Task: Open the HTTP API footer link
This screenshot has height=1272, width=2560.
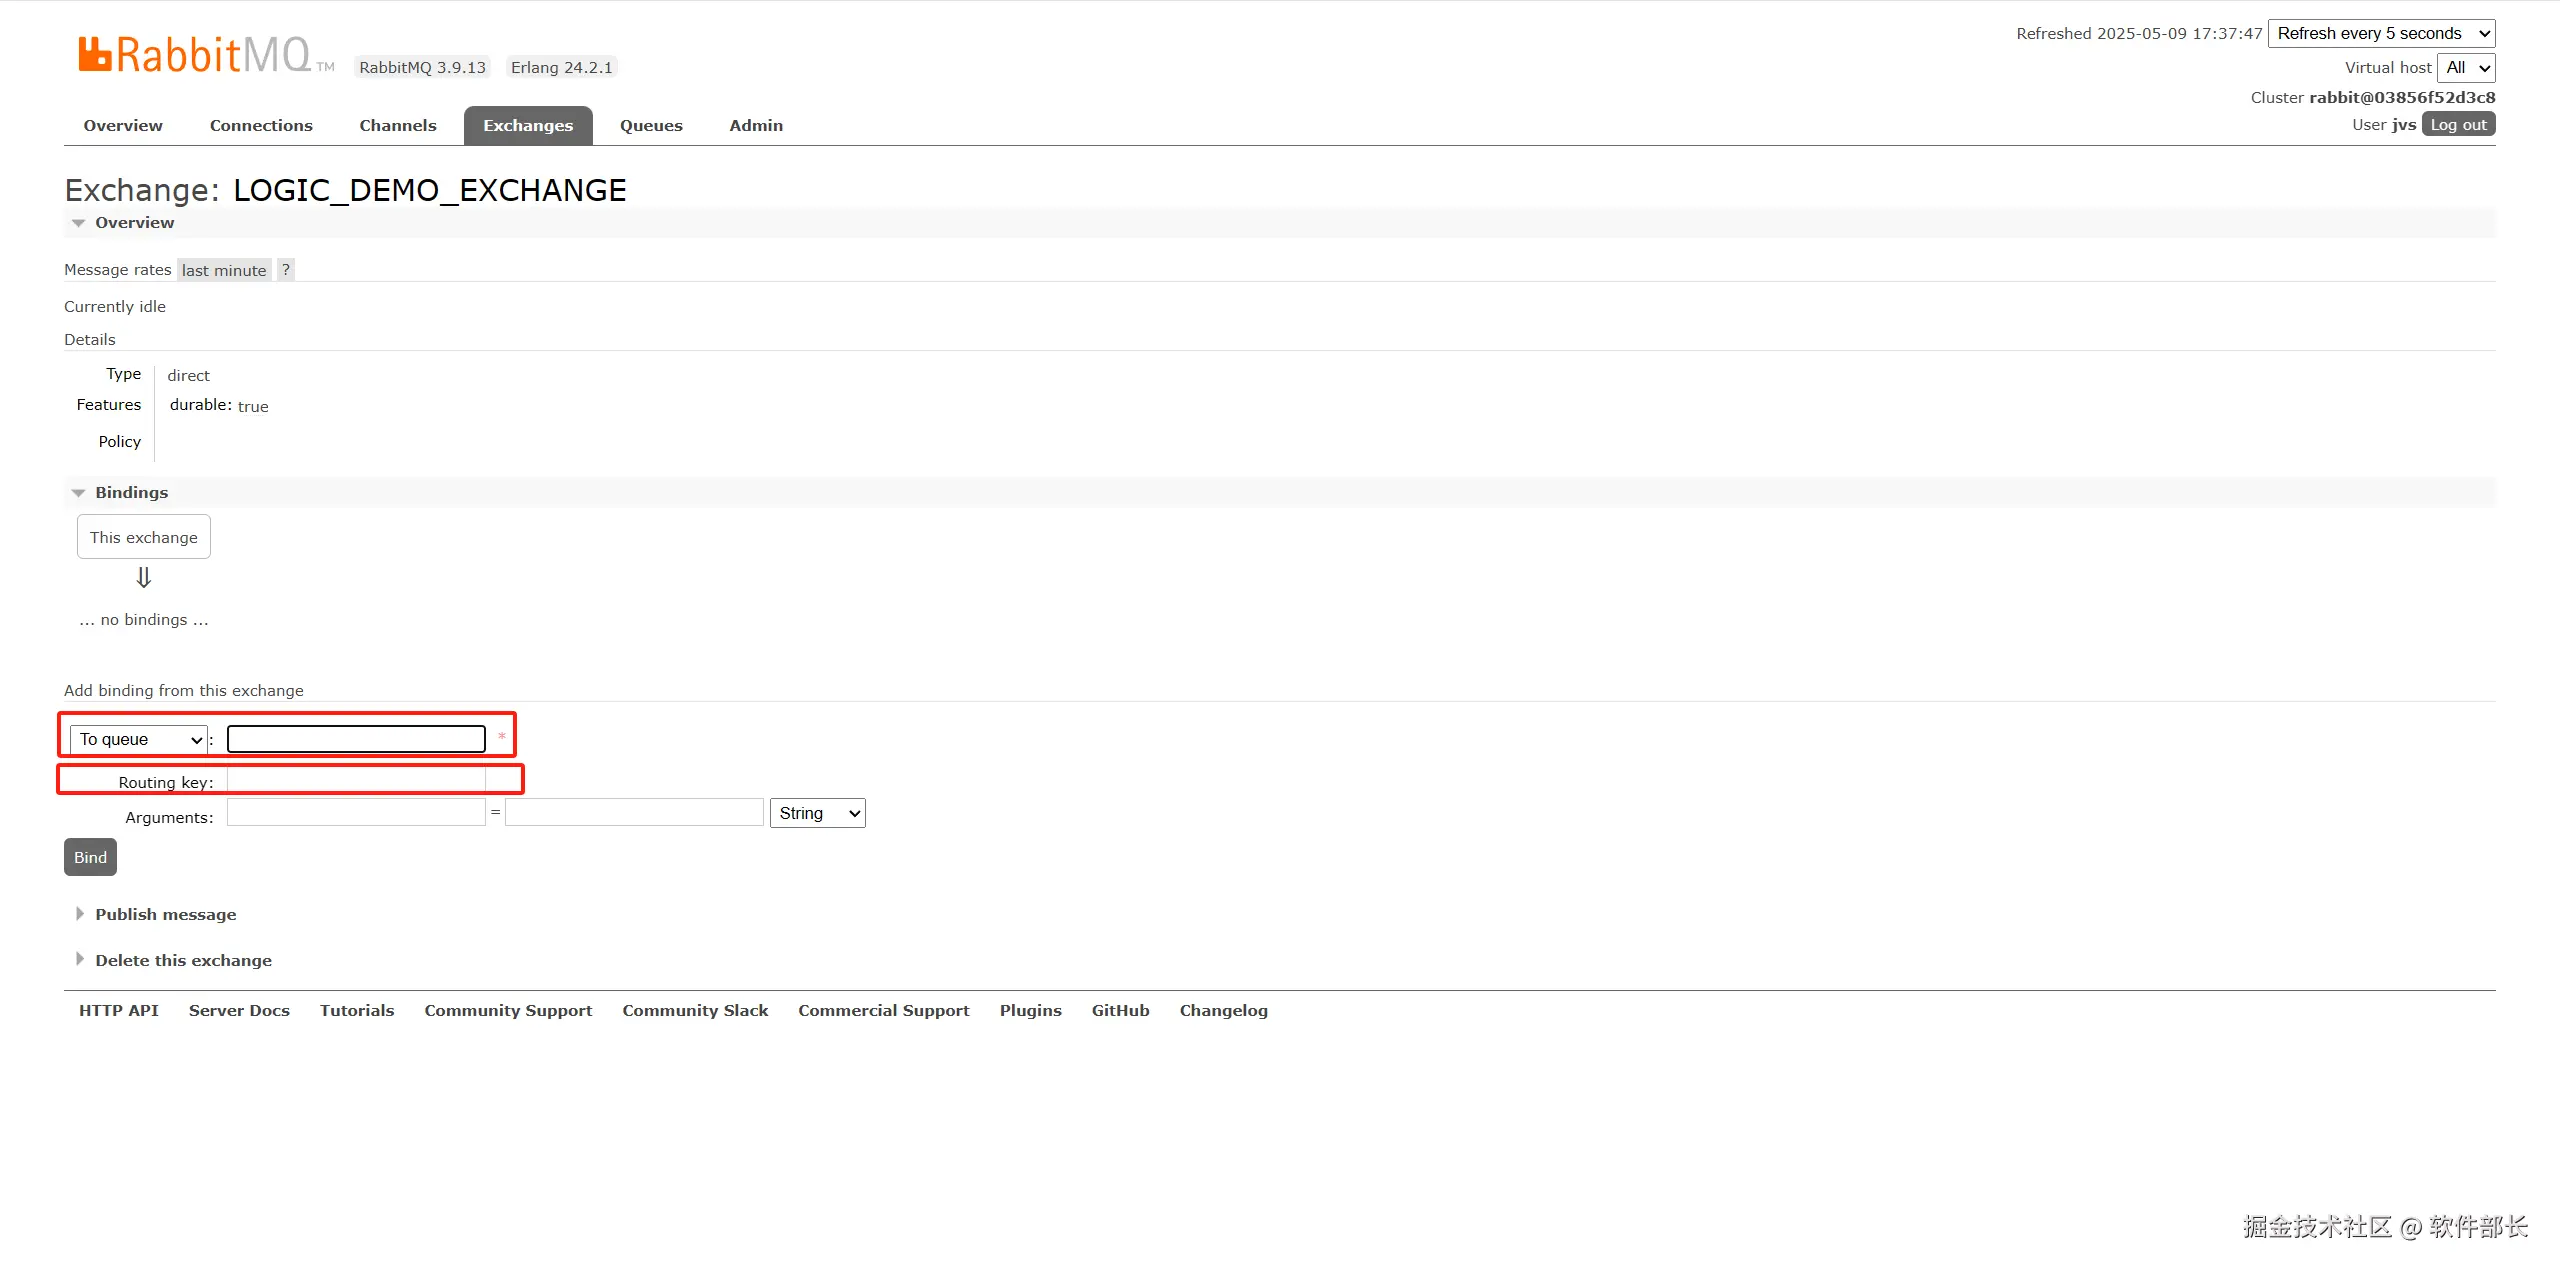Action: pos(119,1011)
